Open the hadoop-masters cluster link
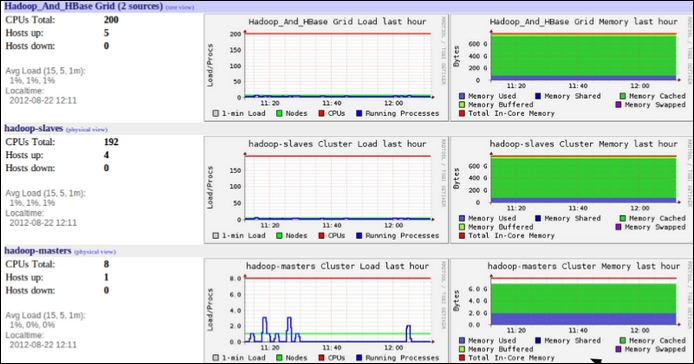 click(38, 251)
